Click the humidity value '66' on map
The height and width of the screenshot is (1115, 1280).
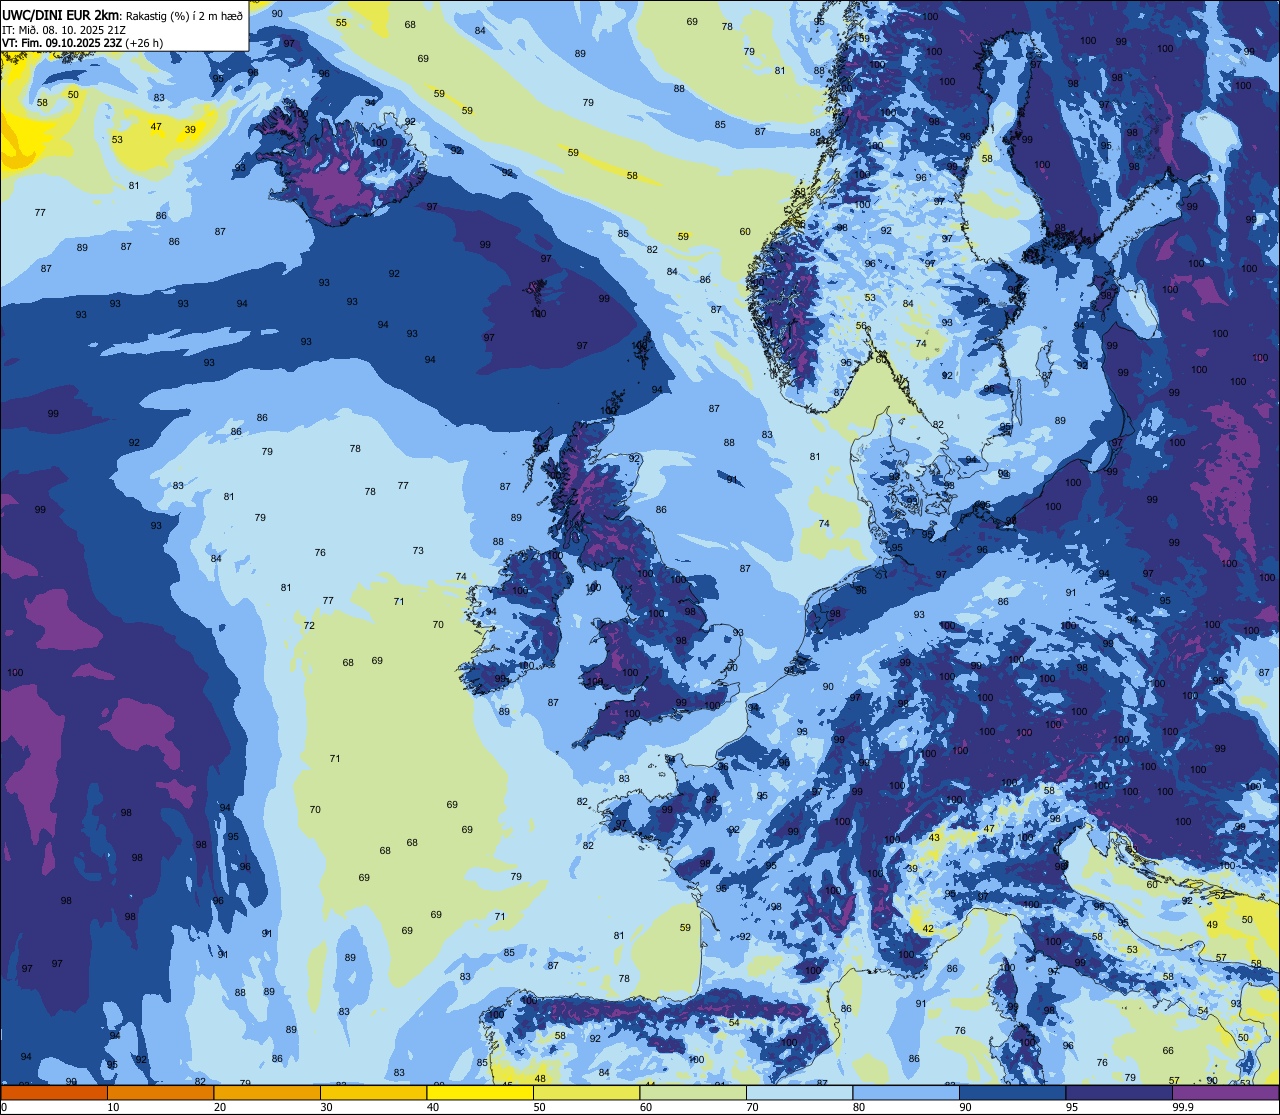tap(1168, 1051)
